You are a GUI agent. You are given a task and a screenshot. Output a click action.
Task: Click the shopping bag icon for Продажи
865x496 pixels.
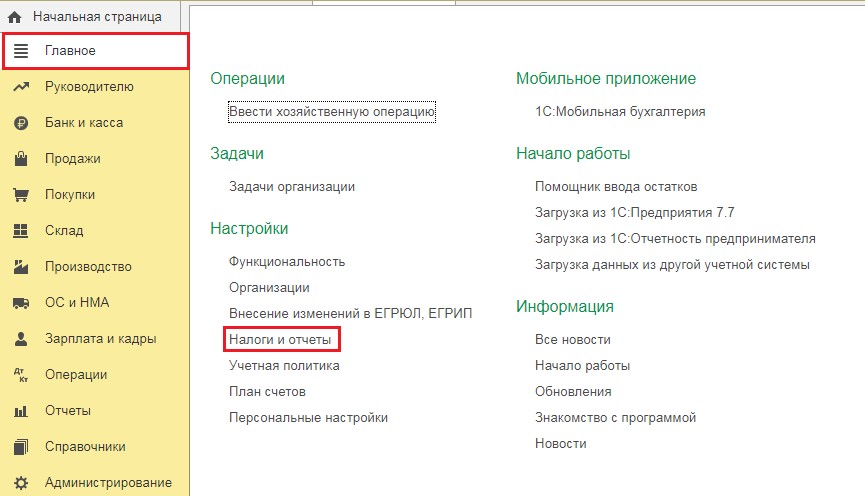(x=21, y=158)
